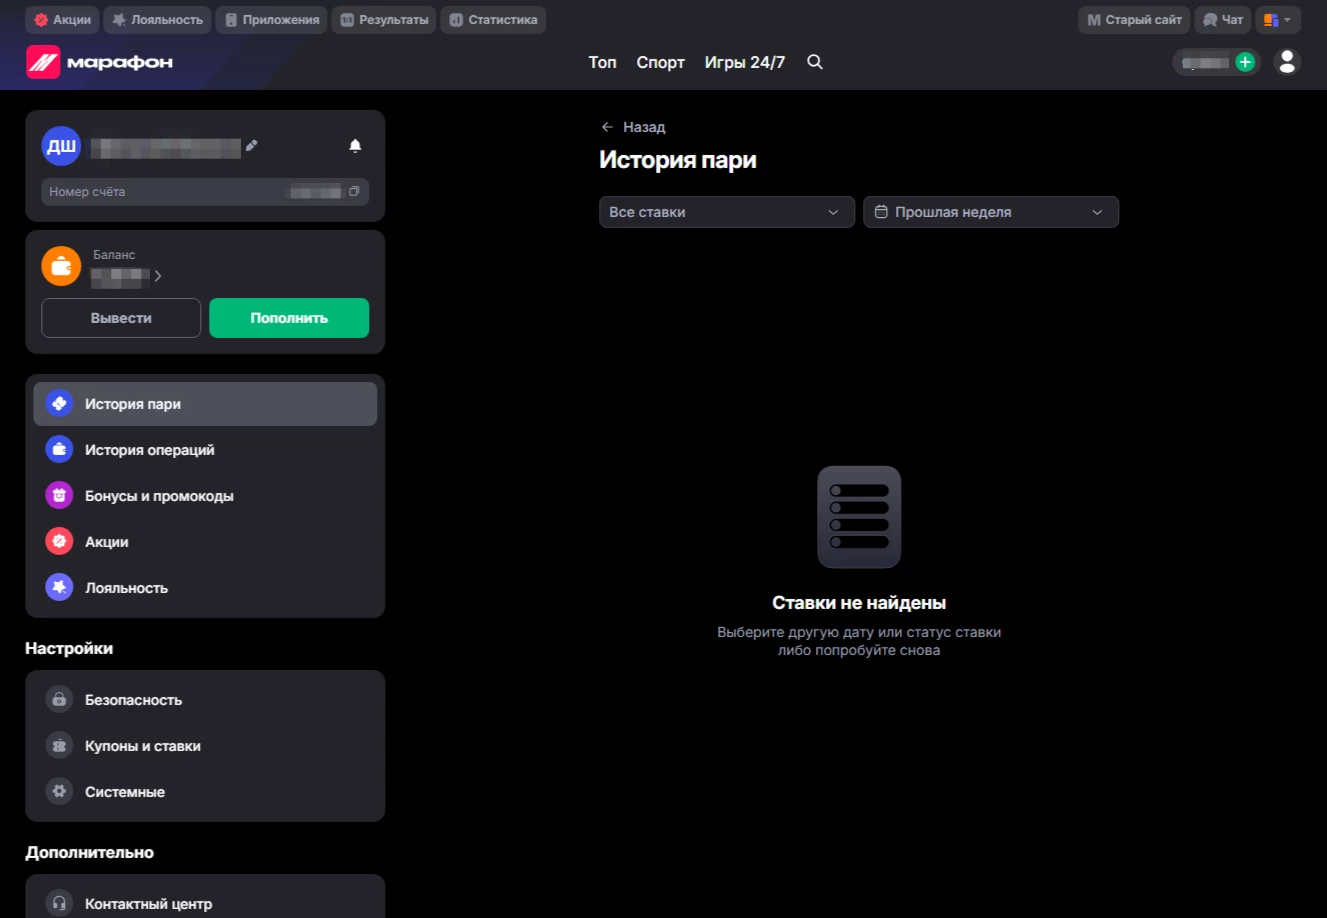Viewport: 1327px width, 918px height.
Task: Click the Системные gear icon
Action: pos(59,792)
